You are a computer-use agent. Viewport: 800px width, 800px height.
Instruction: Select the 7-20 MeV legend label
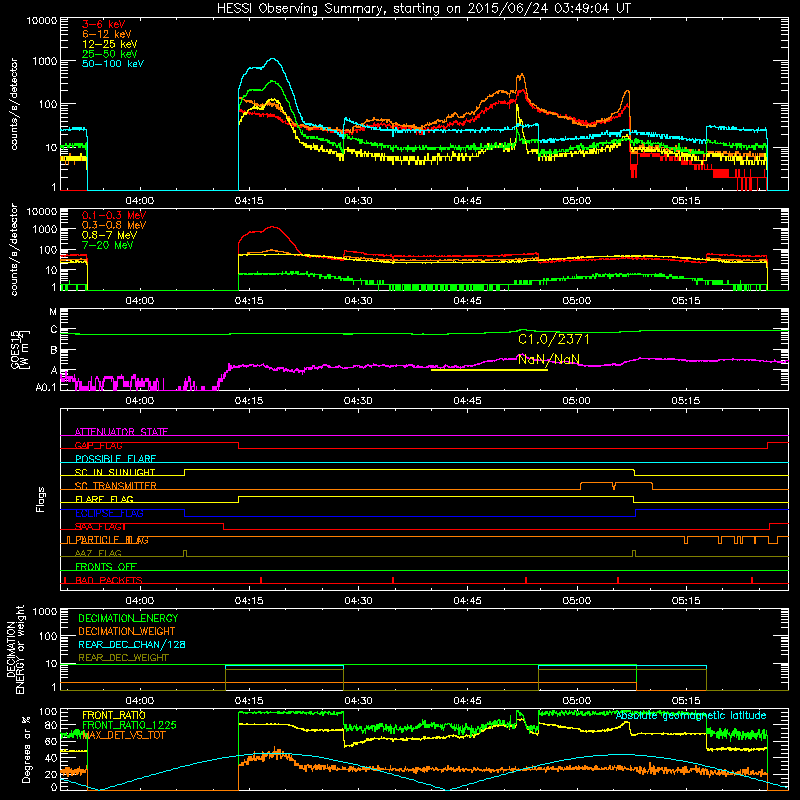click(108, 245)
